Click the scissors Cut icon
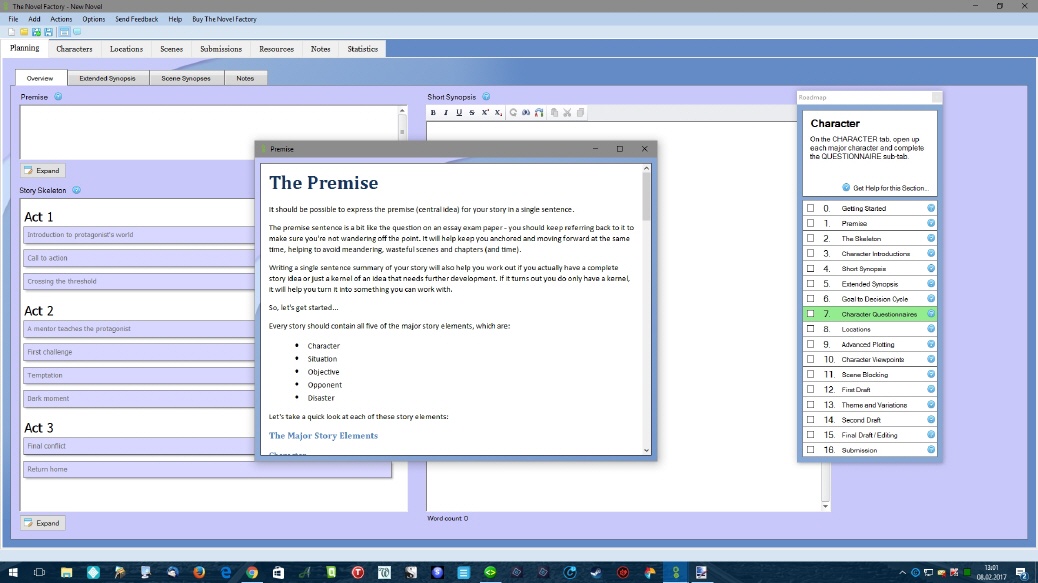The width and height of the screenshot is (1038, 583). (567, 112)
